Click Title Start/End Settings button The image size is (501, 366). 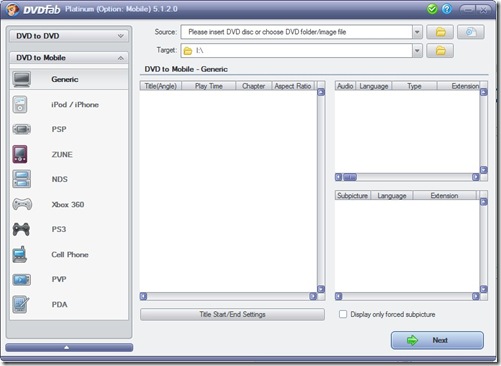pyautogui.click(x=232, y=314)
